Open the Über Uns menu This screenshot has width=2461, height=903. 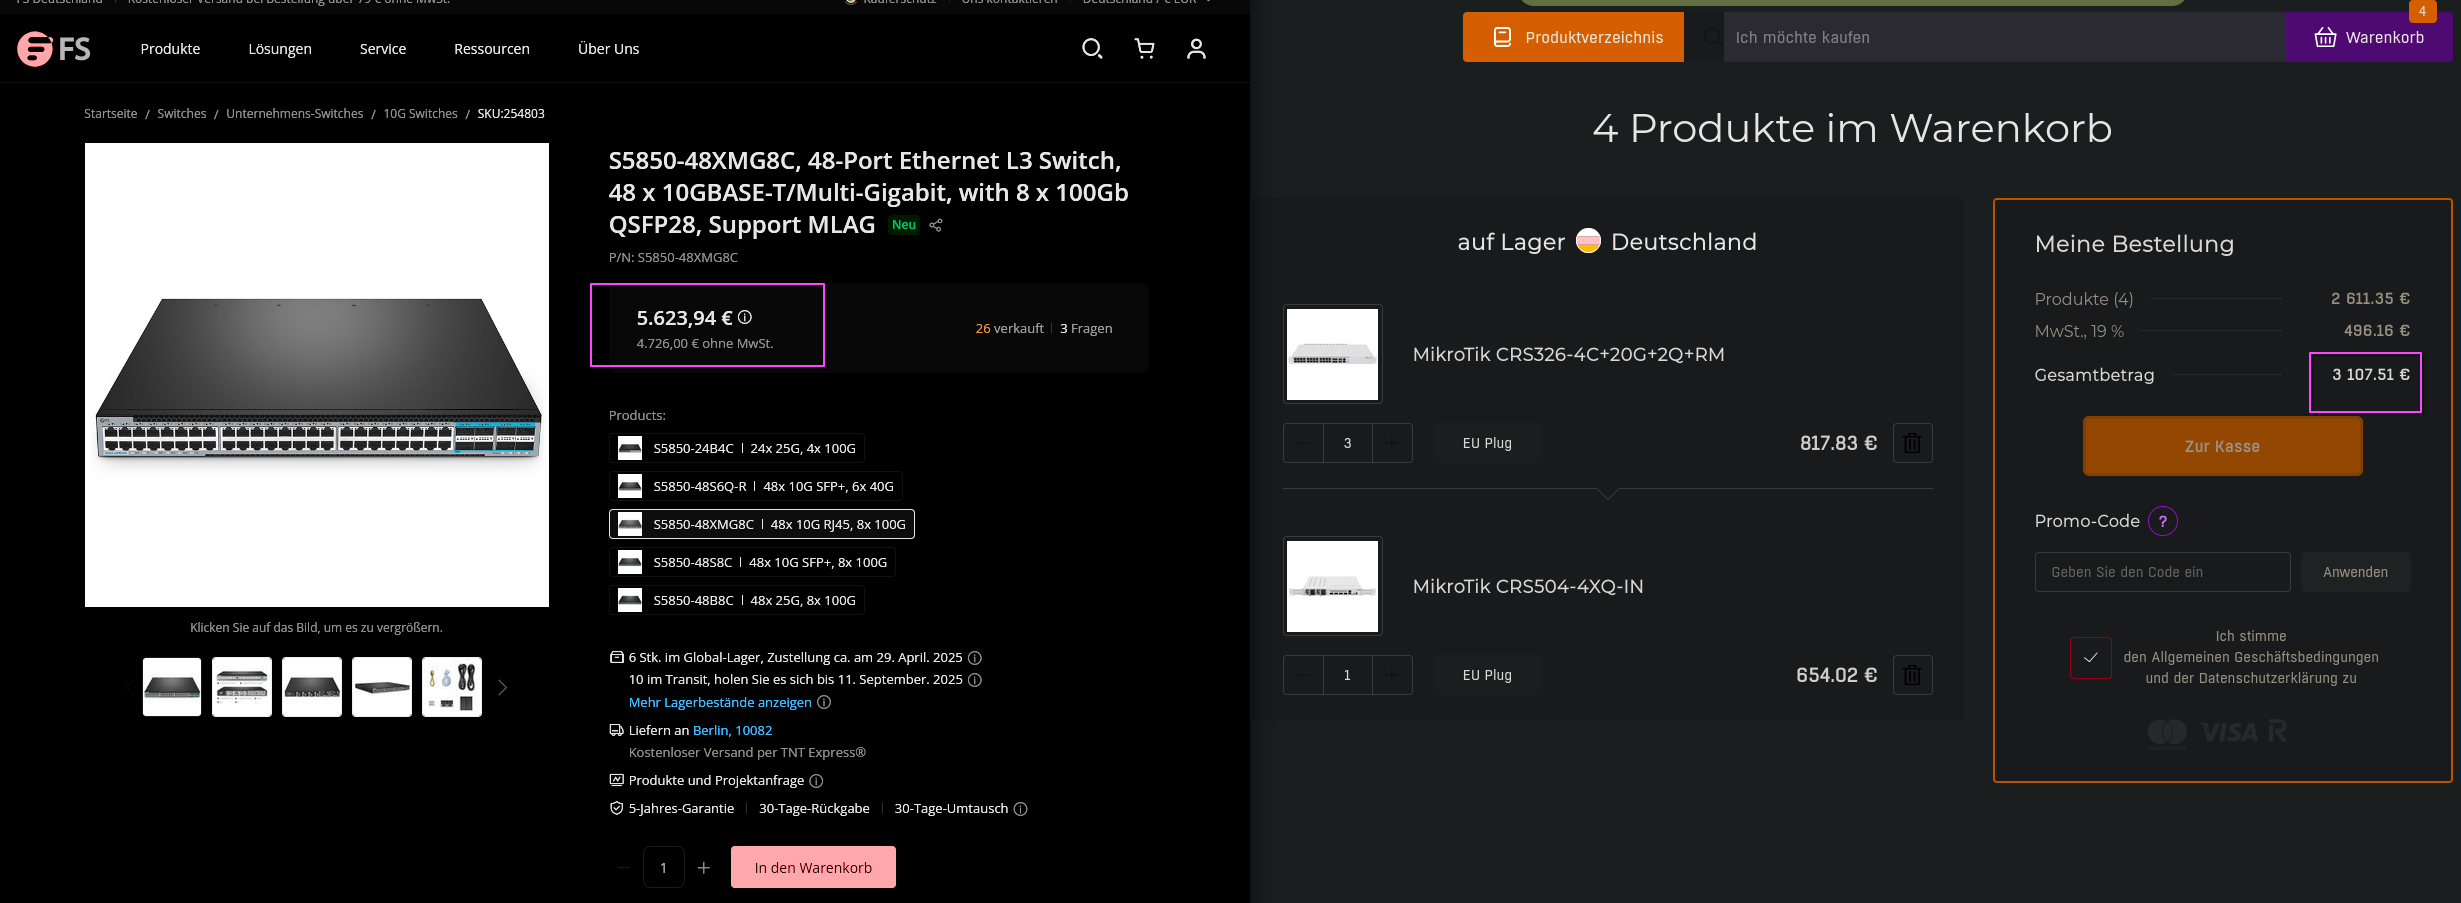click(x=608, y=49)
